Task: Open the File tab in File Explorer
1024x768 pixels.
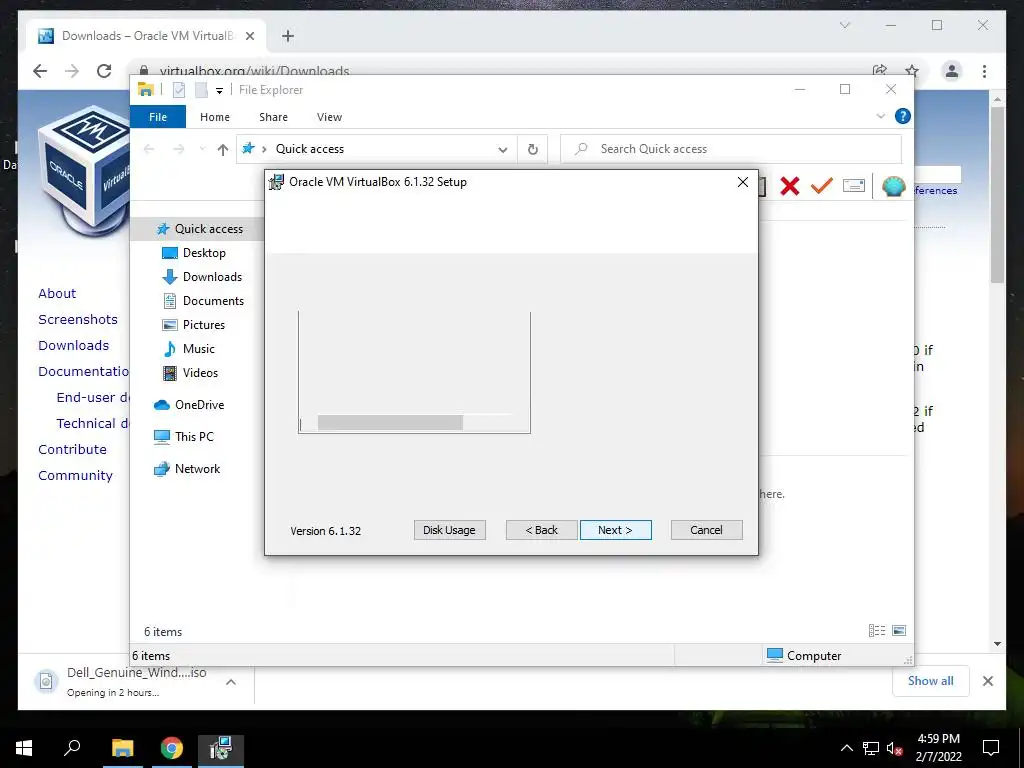Action: (x=158, y=117)
